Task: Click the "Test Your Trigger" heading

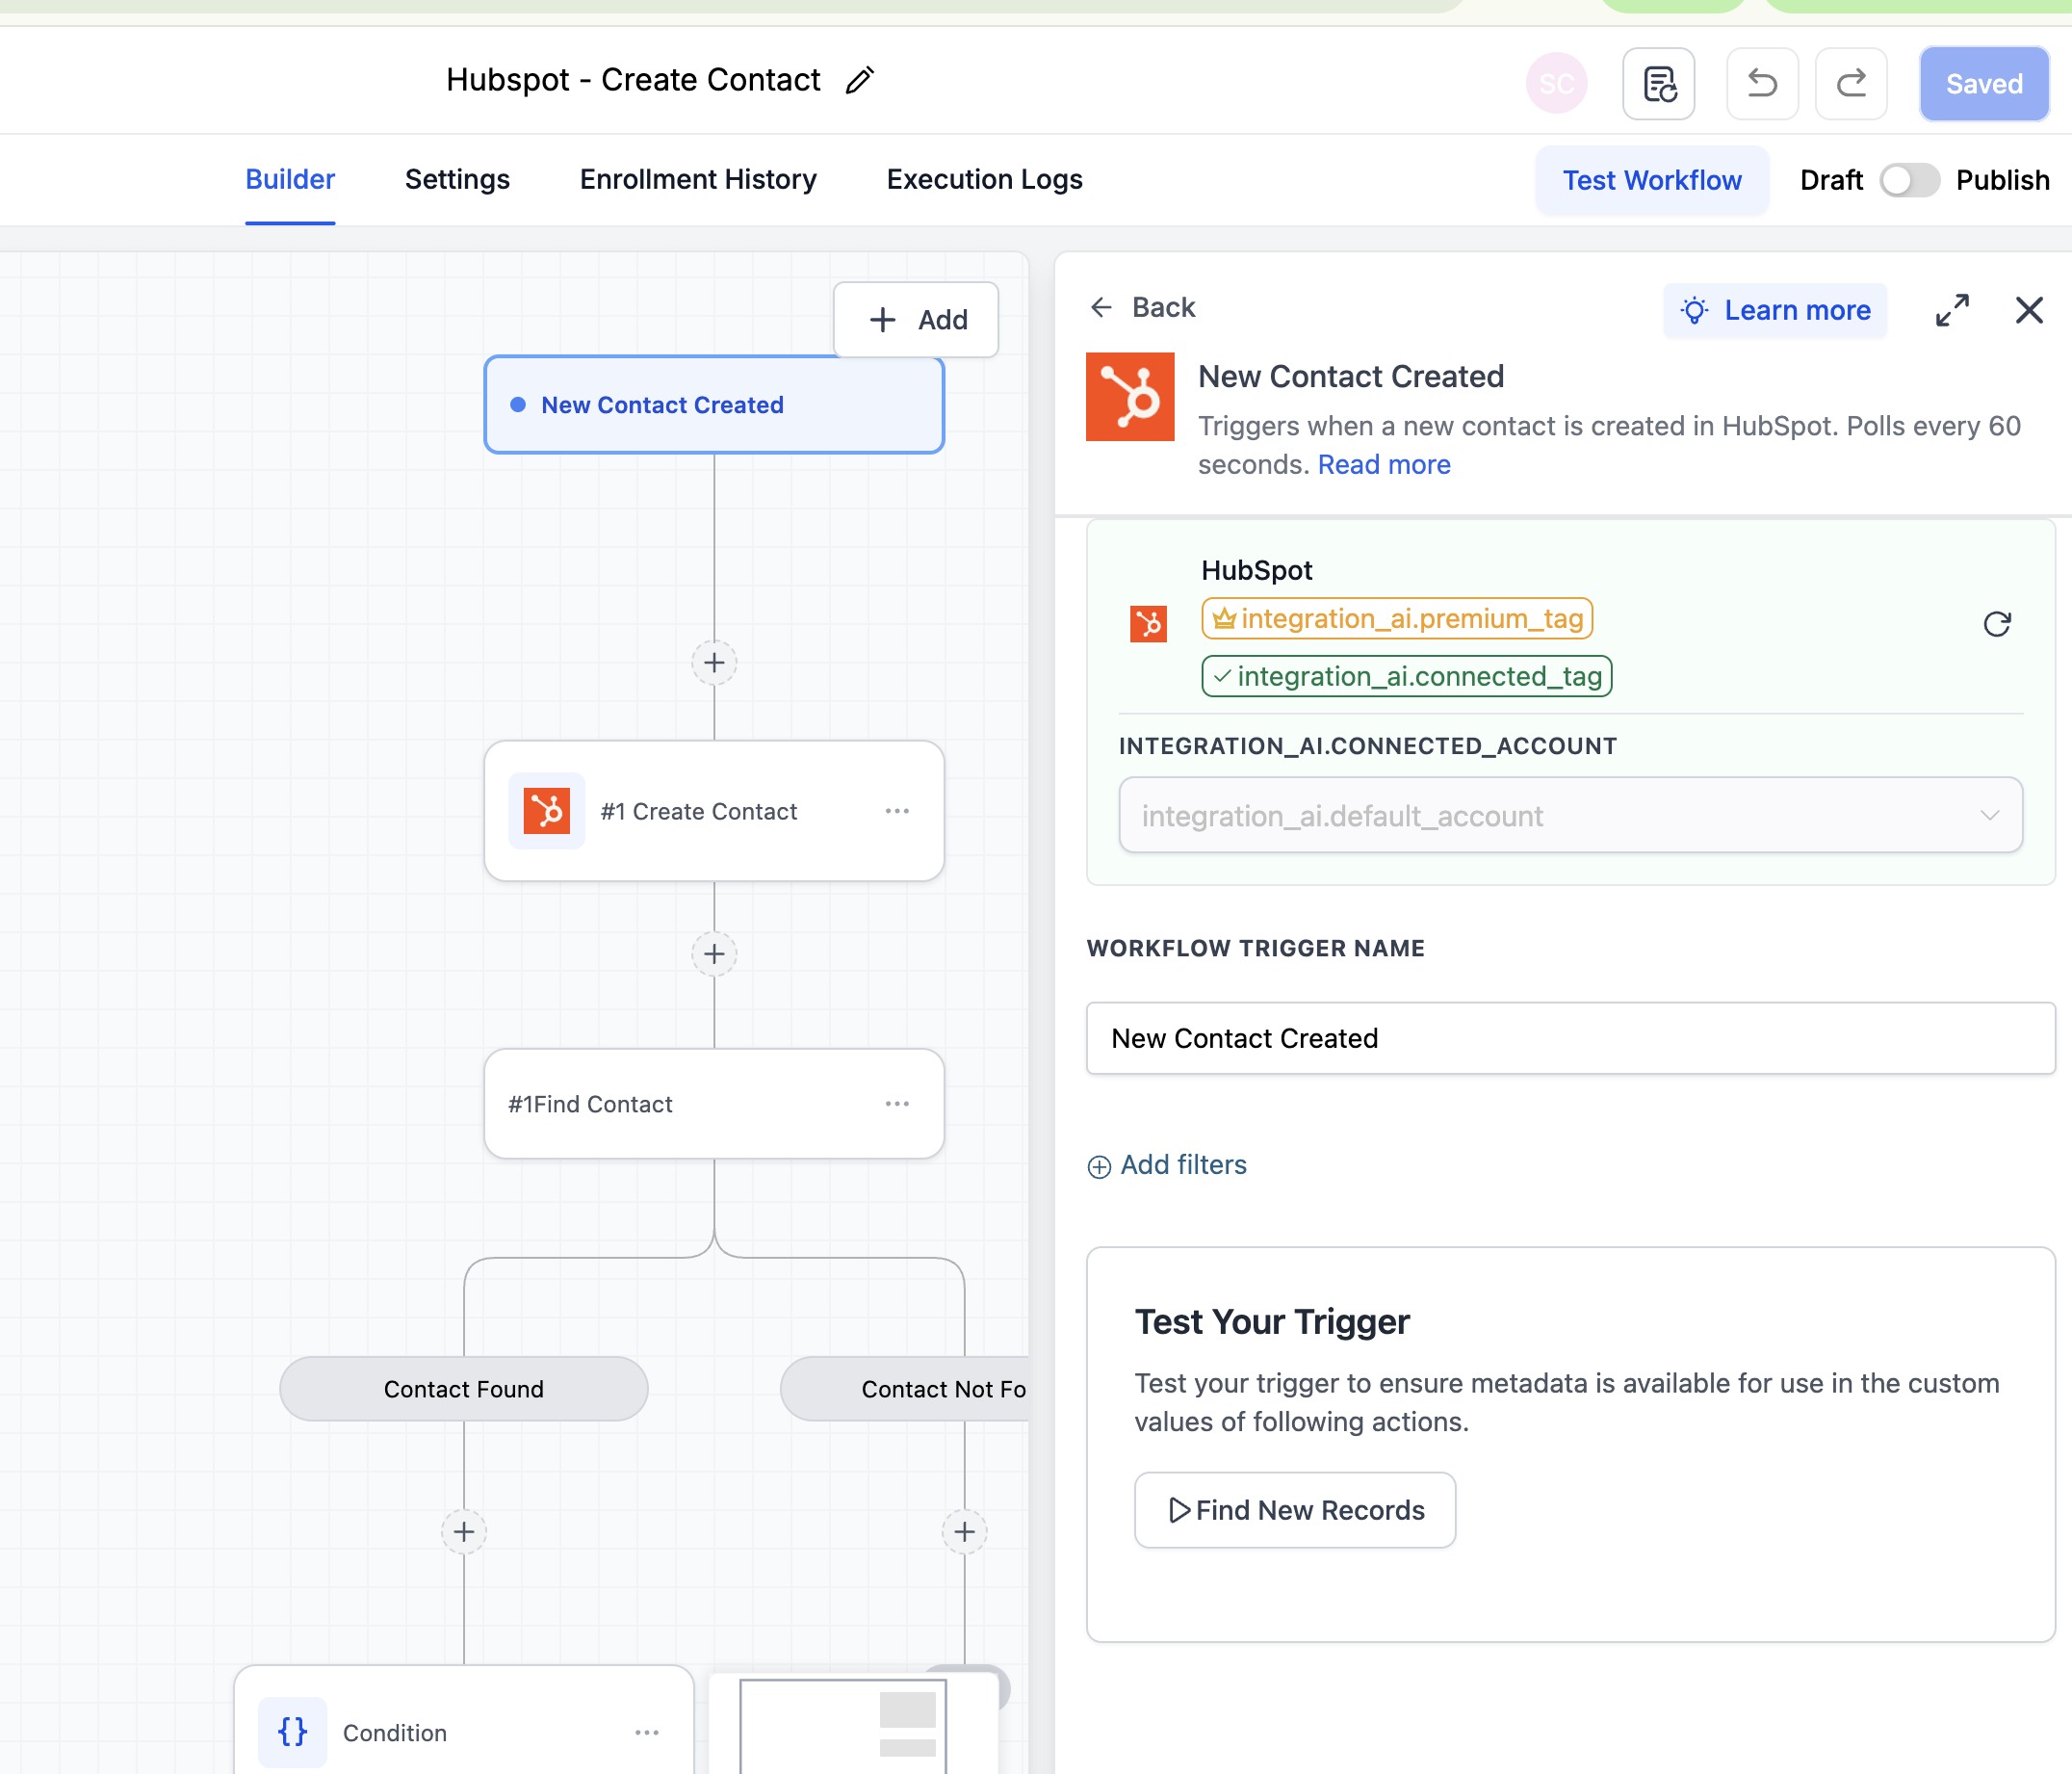Action: coord(1272,1322)
